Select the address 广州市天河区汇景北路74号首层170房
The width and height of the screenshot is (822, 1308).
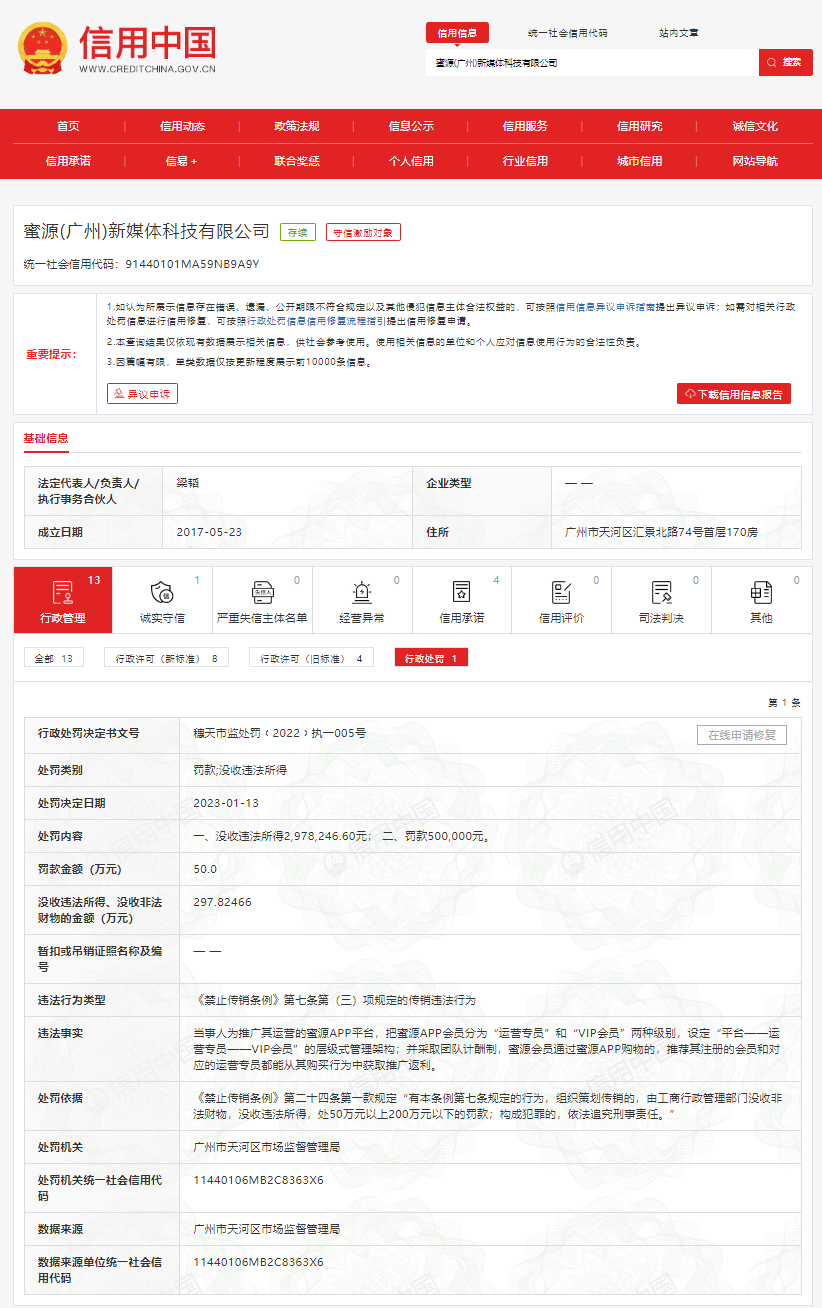661,532
